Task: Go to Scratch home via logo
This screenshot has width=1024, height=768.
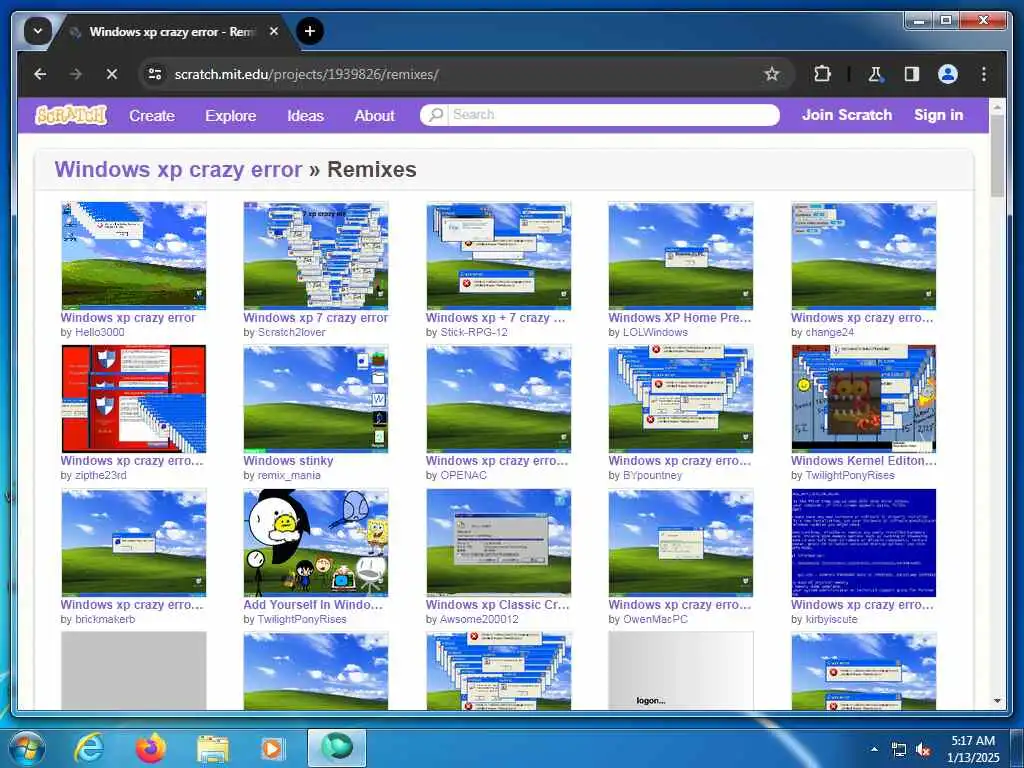Action: (71, 115)
